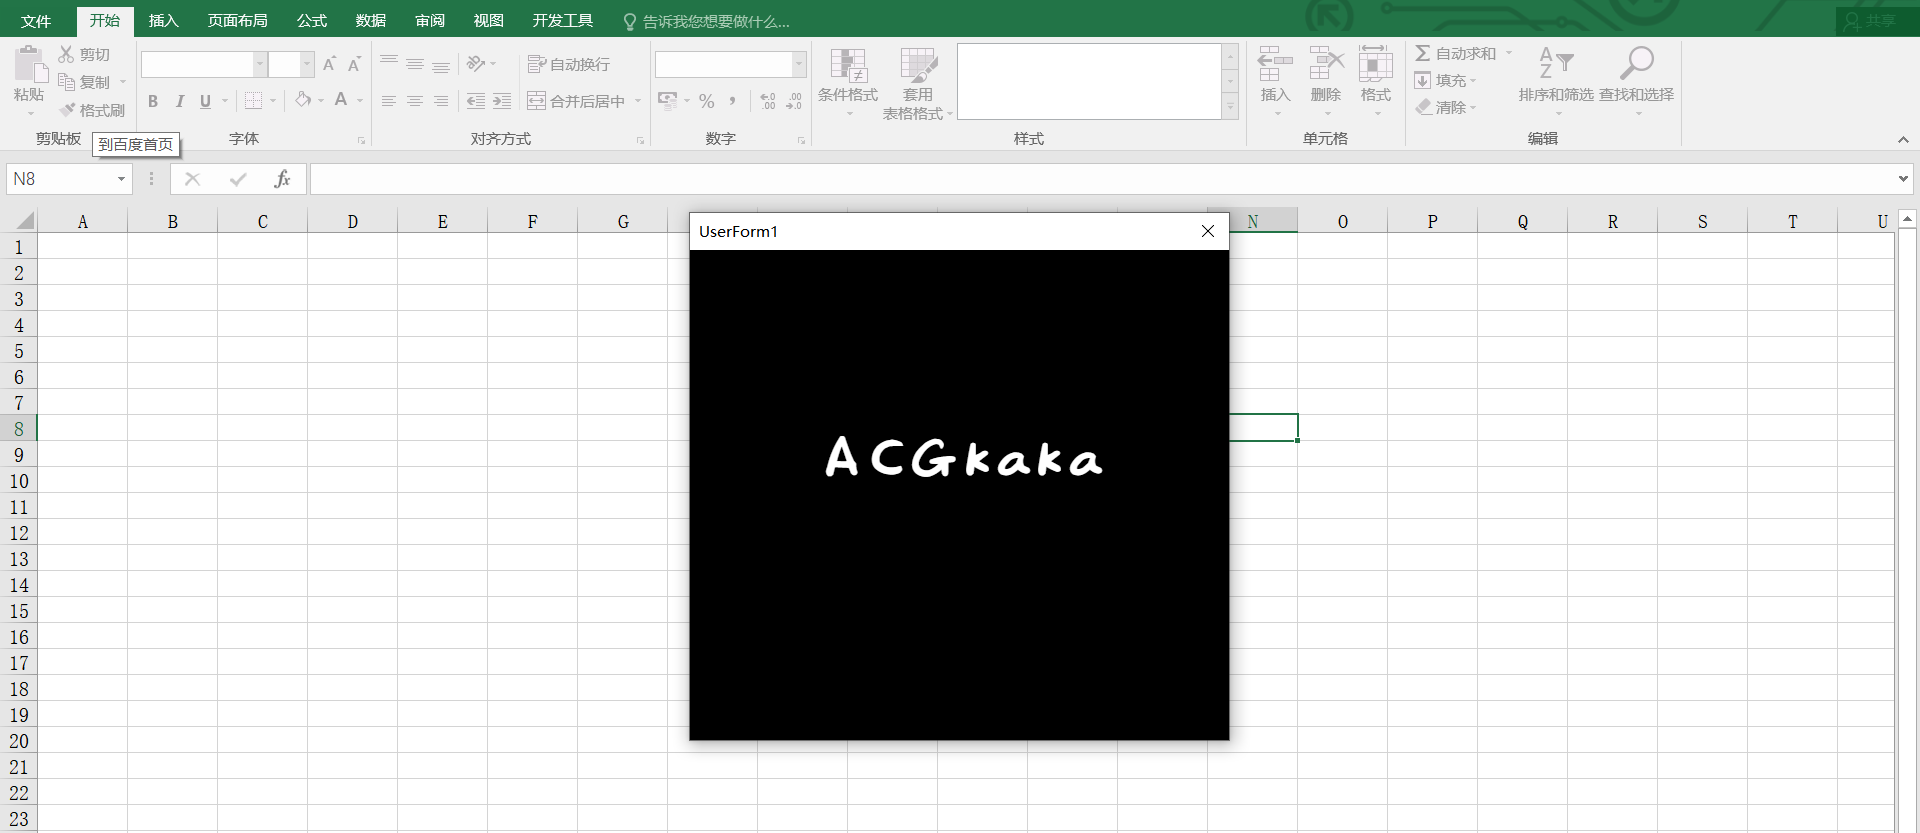This screenshot has height=833, width=1920.
Task: Click the formula bar input
Action: click(1102, 179)
